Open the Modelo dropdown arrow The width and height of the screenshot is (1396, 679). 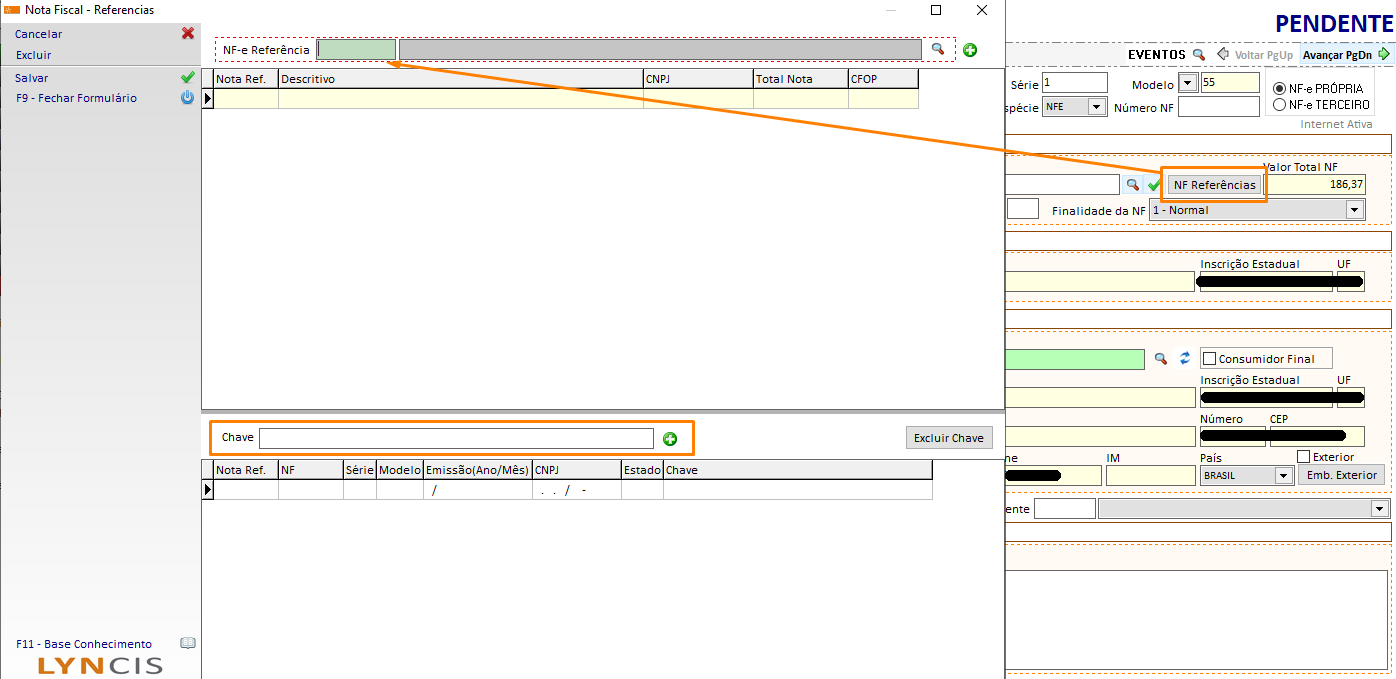1188,83
